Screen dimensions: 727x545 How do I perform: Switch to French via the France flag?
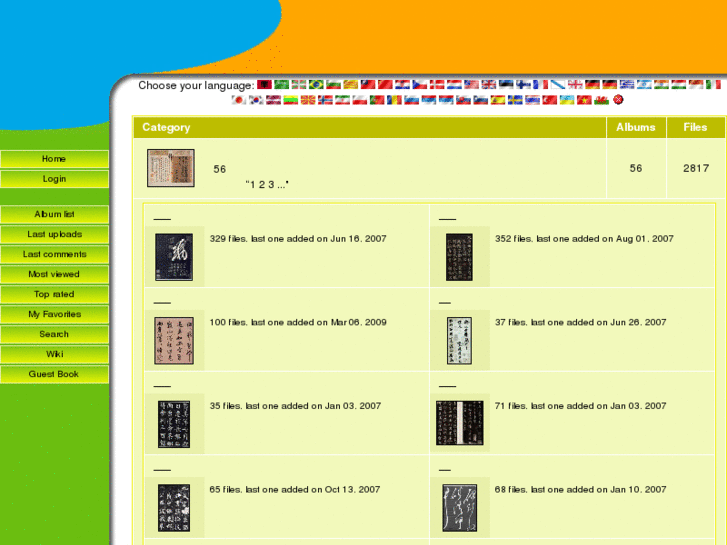(540, 84)
